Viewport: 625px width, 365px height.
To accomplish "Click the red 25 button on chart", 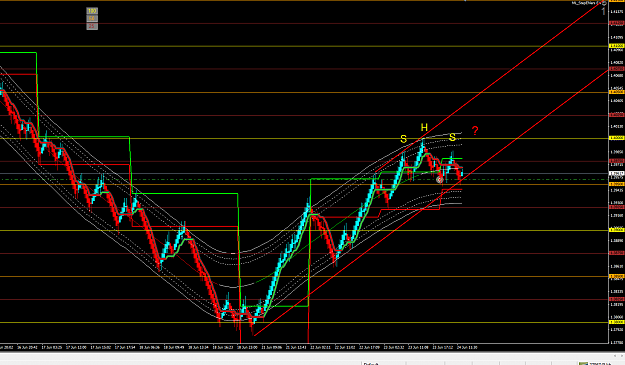I will pyautogui.click(x=92, y=26).
